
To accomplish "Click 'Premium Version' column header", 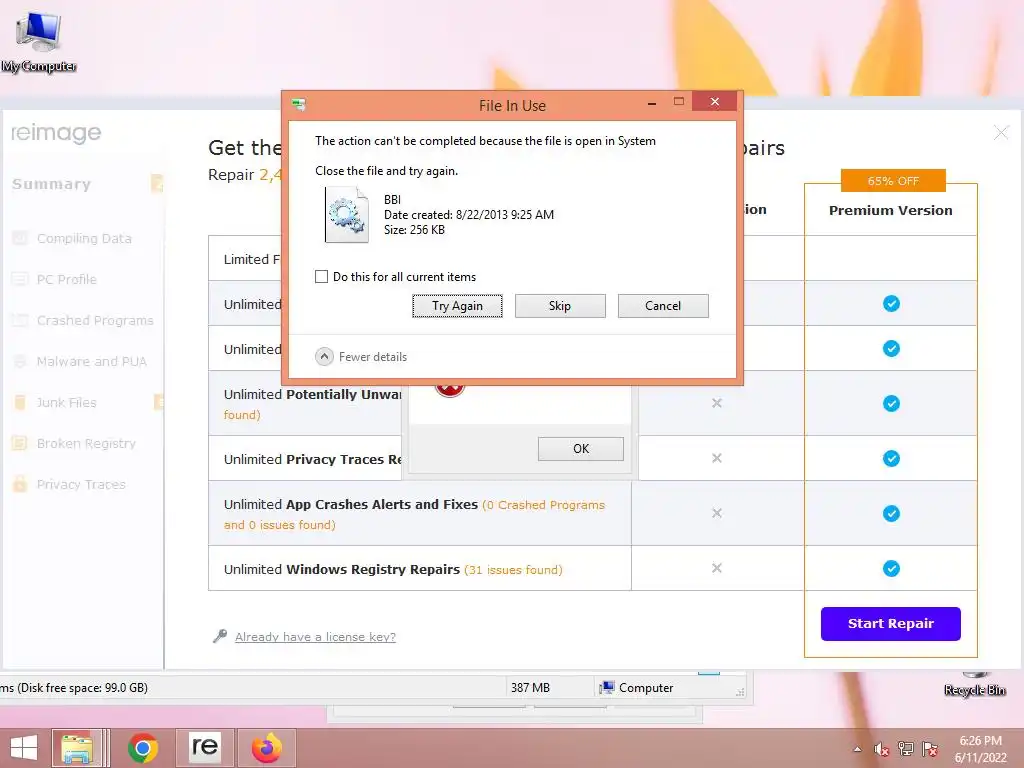I will coord(891,210).
